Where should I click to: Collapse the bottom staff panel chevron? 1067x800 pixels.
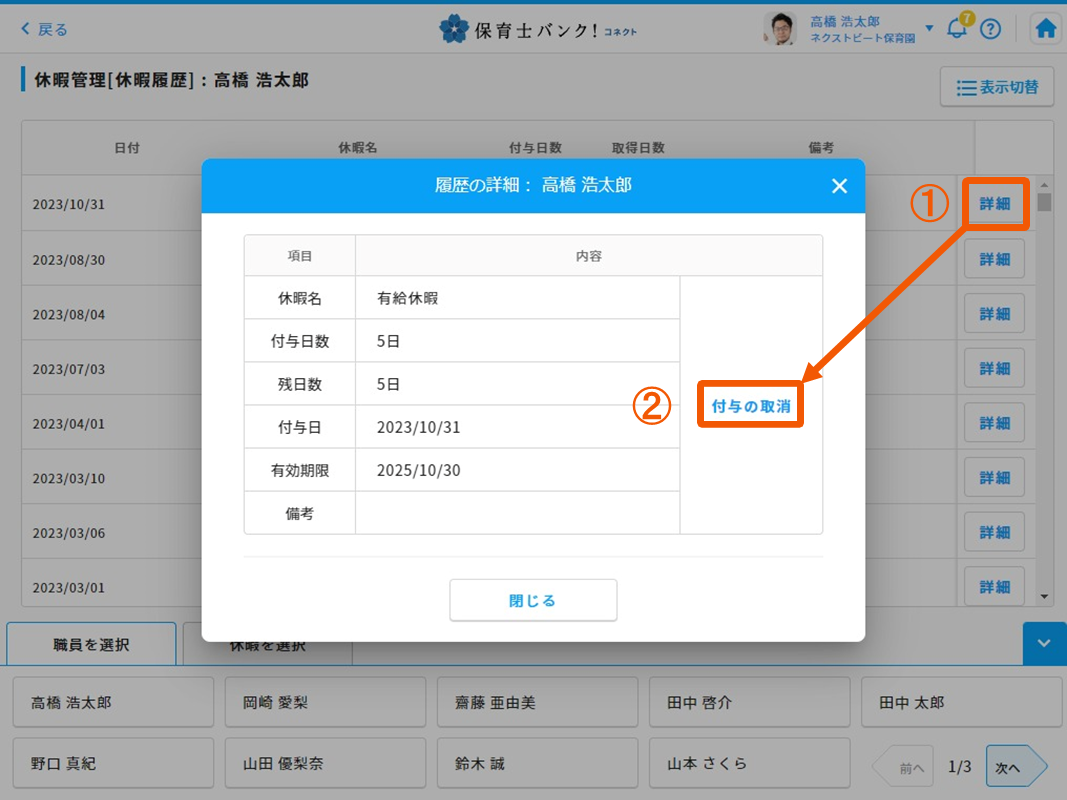point(1044,644)
